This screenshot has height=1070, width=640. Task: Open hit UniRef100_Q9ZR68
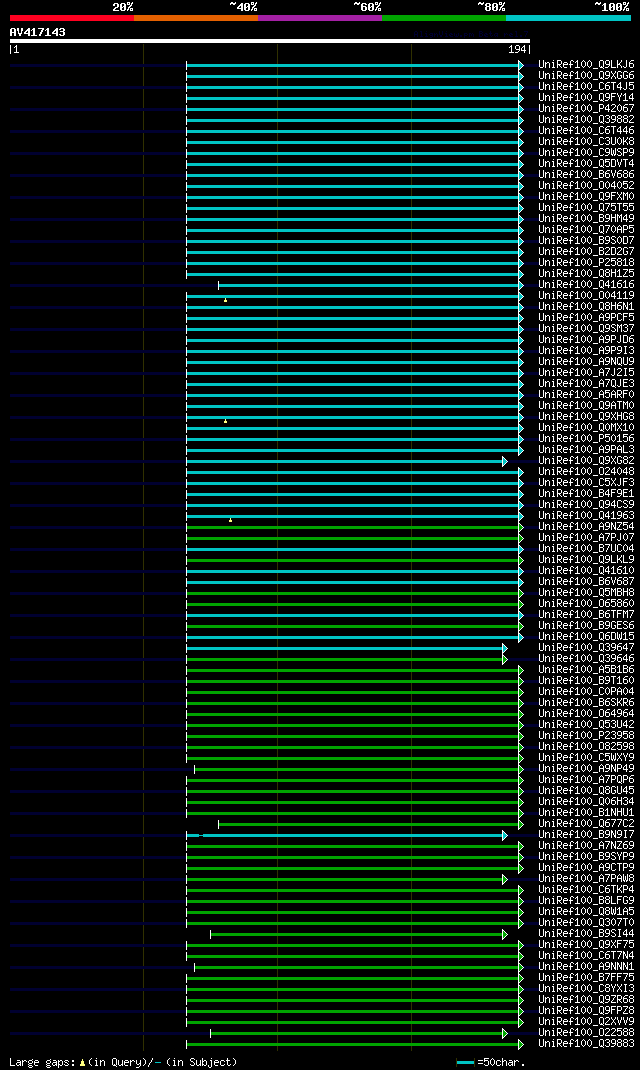[x=586, y=999]
